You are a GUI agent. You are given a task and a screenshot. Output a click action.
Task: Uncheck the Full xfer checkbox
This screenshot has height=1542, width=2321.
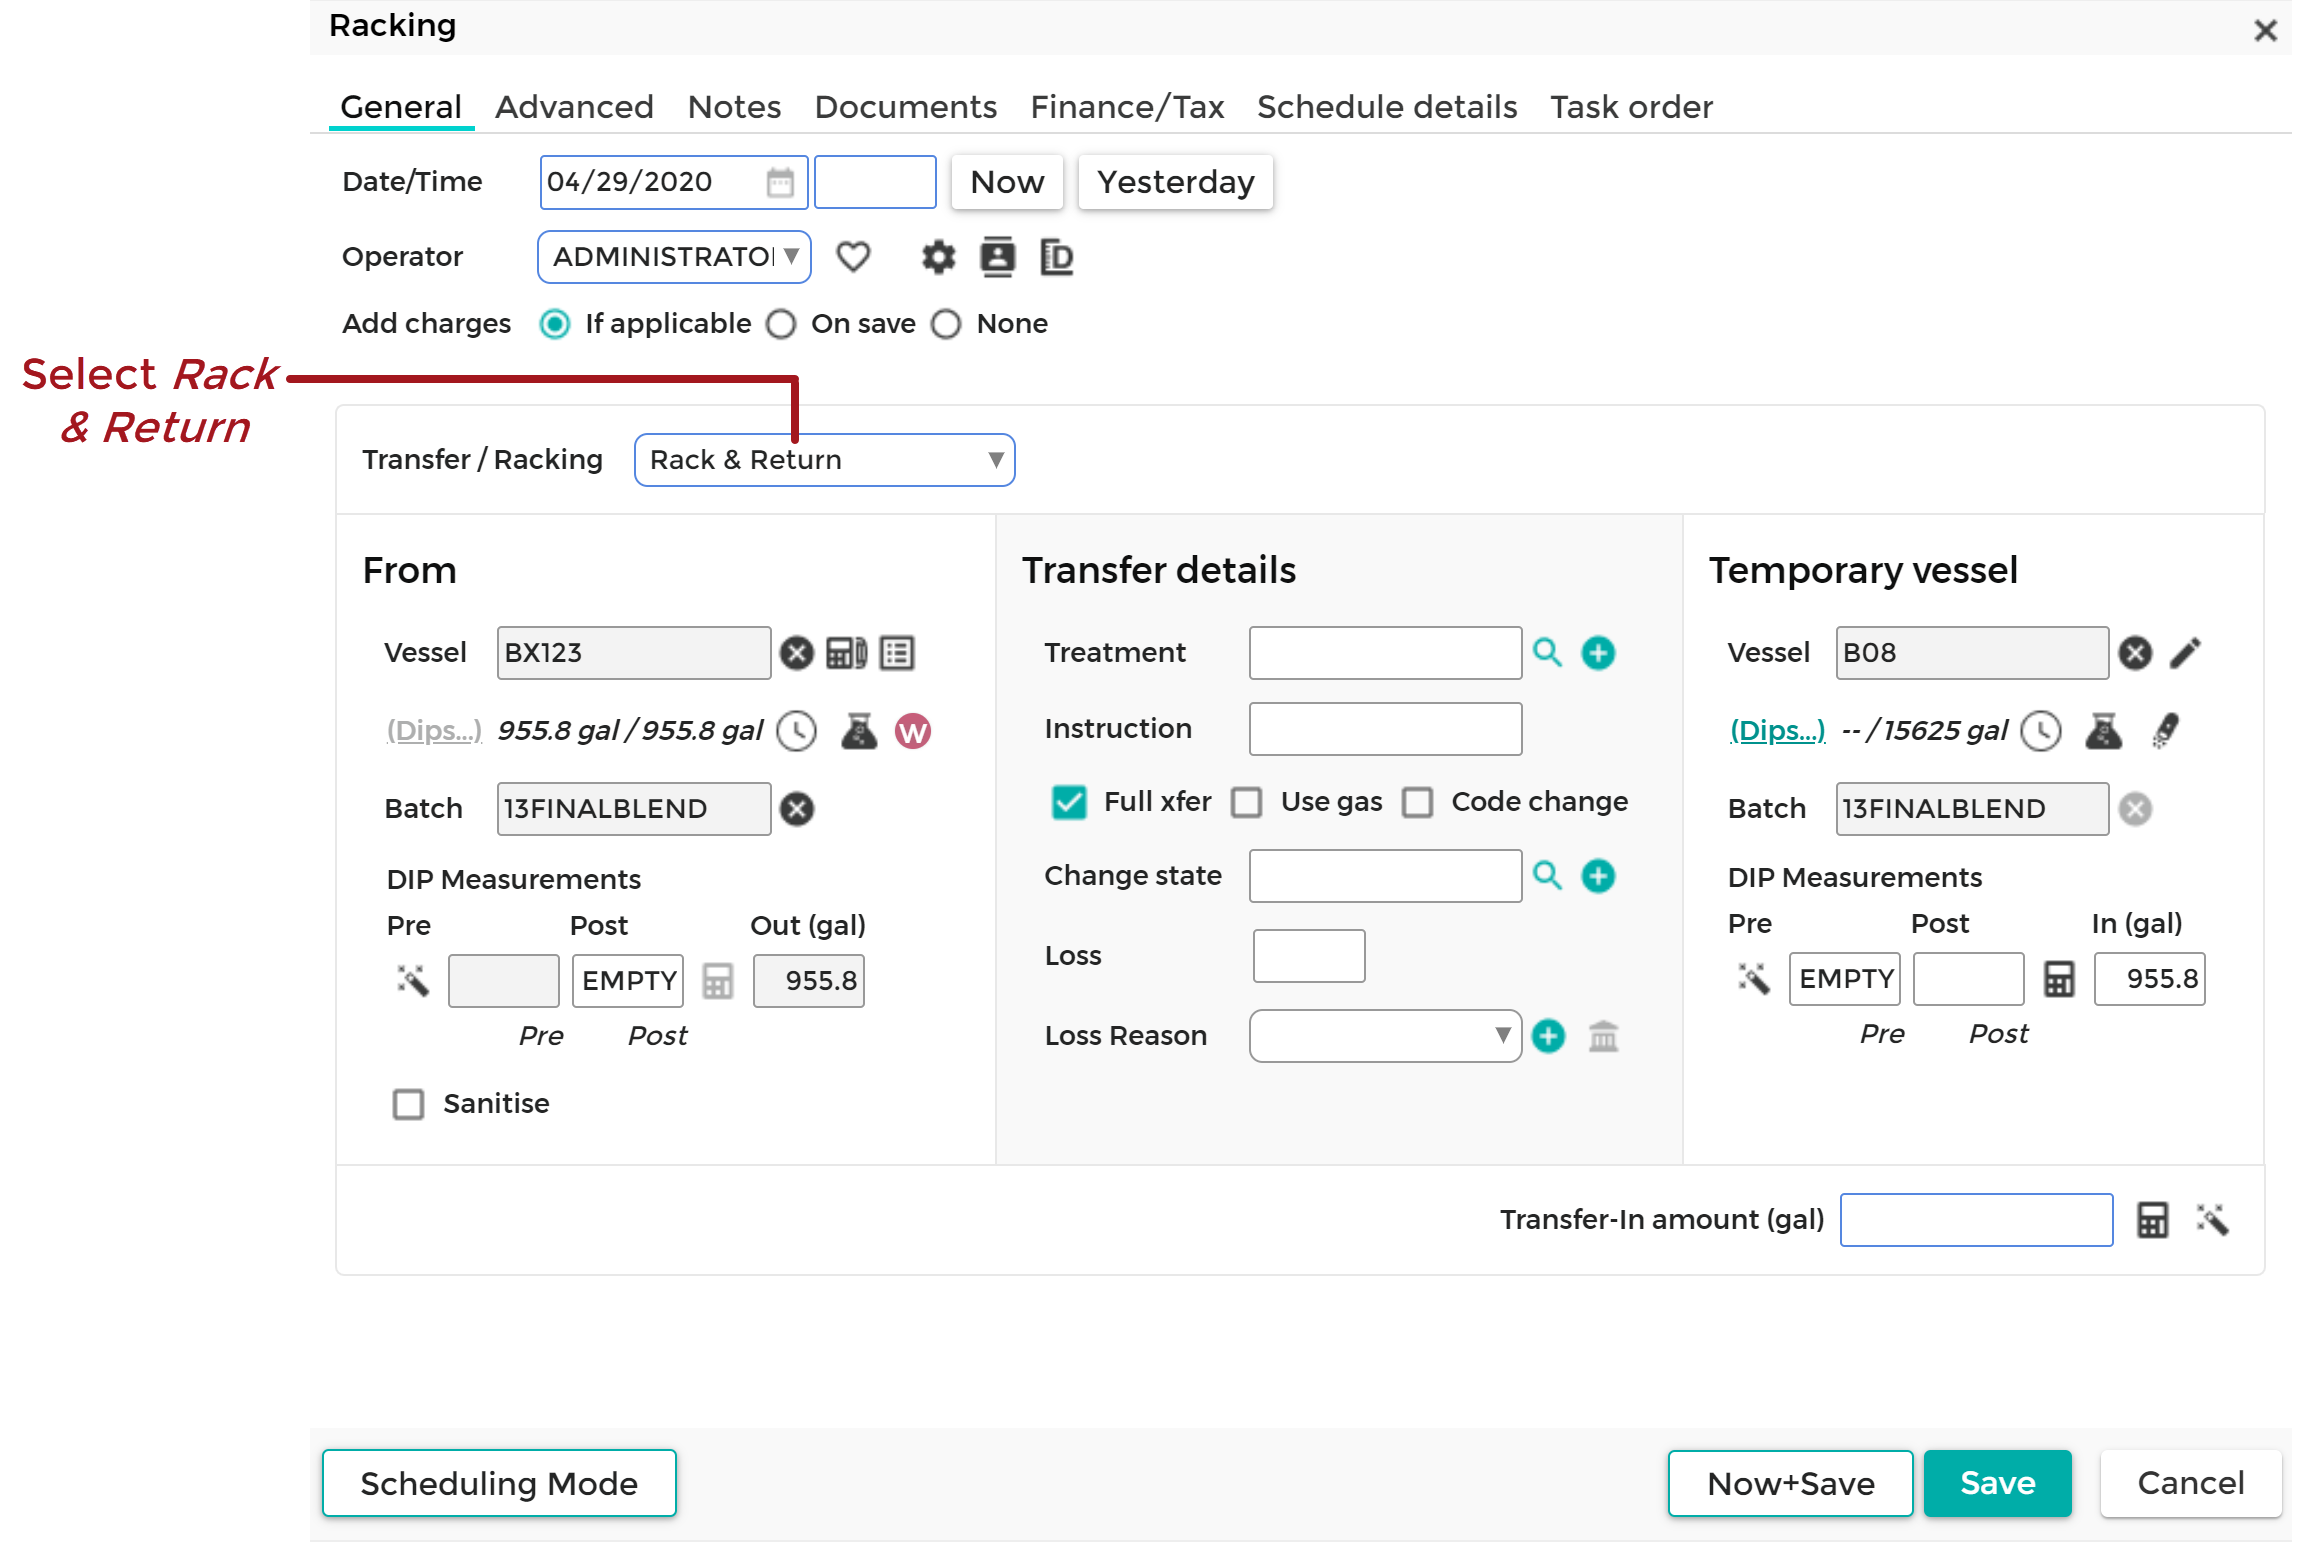pyautogui.click(x=1069, y=802)
